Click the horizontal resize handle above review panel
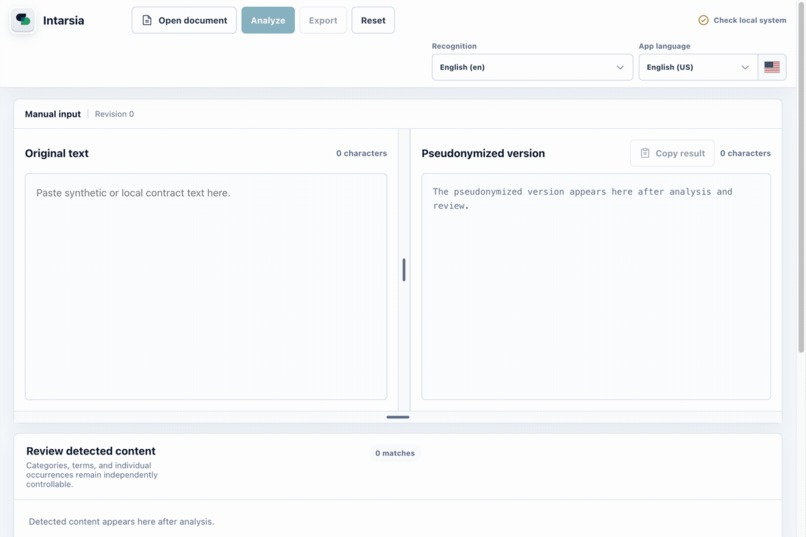The height and width of the screenshot is (537, 806). point(398,417)
